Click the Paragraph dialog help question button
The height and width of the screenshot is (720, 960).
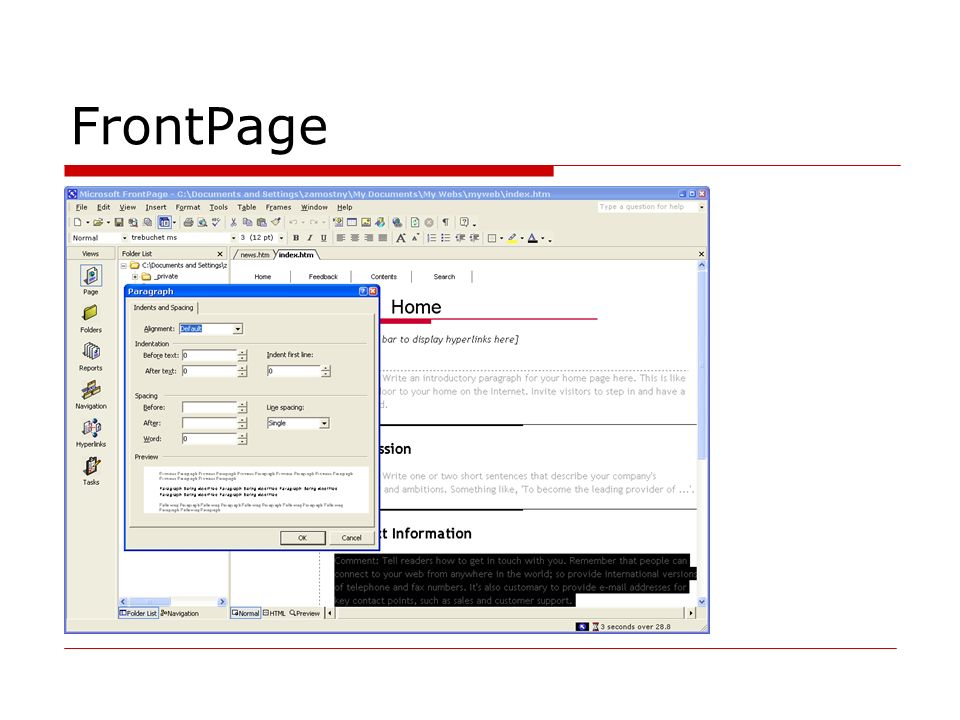point(363,291)
